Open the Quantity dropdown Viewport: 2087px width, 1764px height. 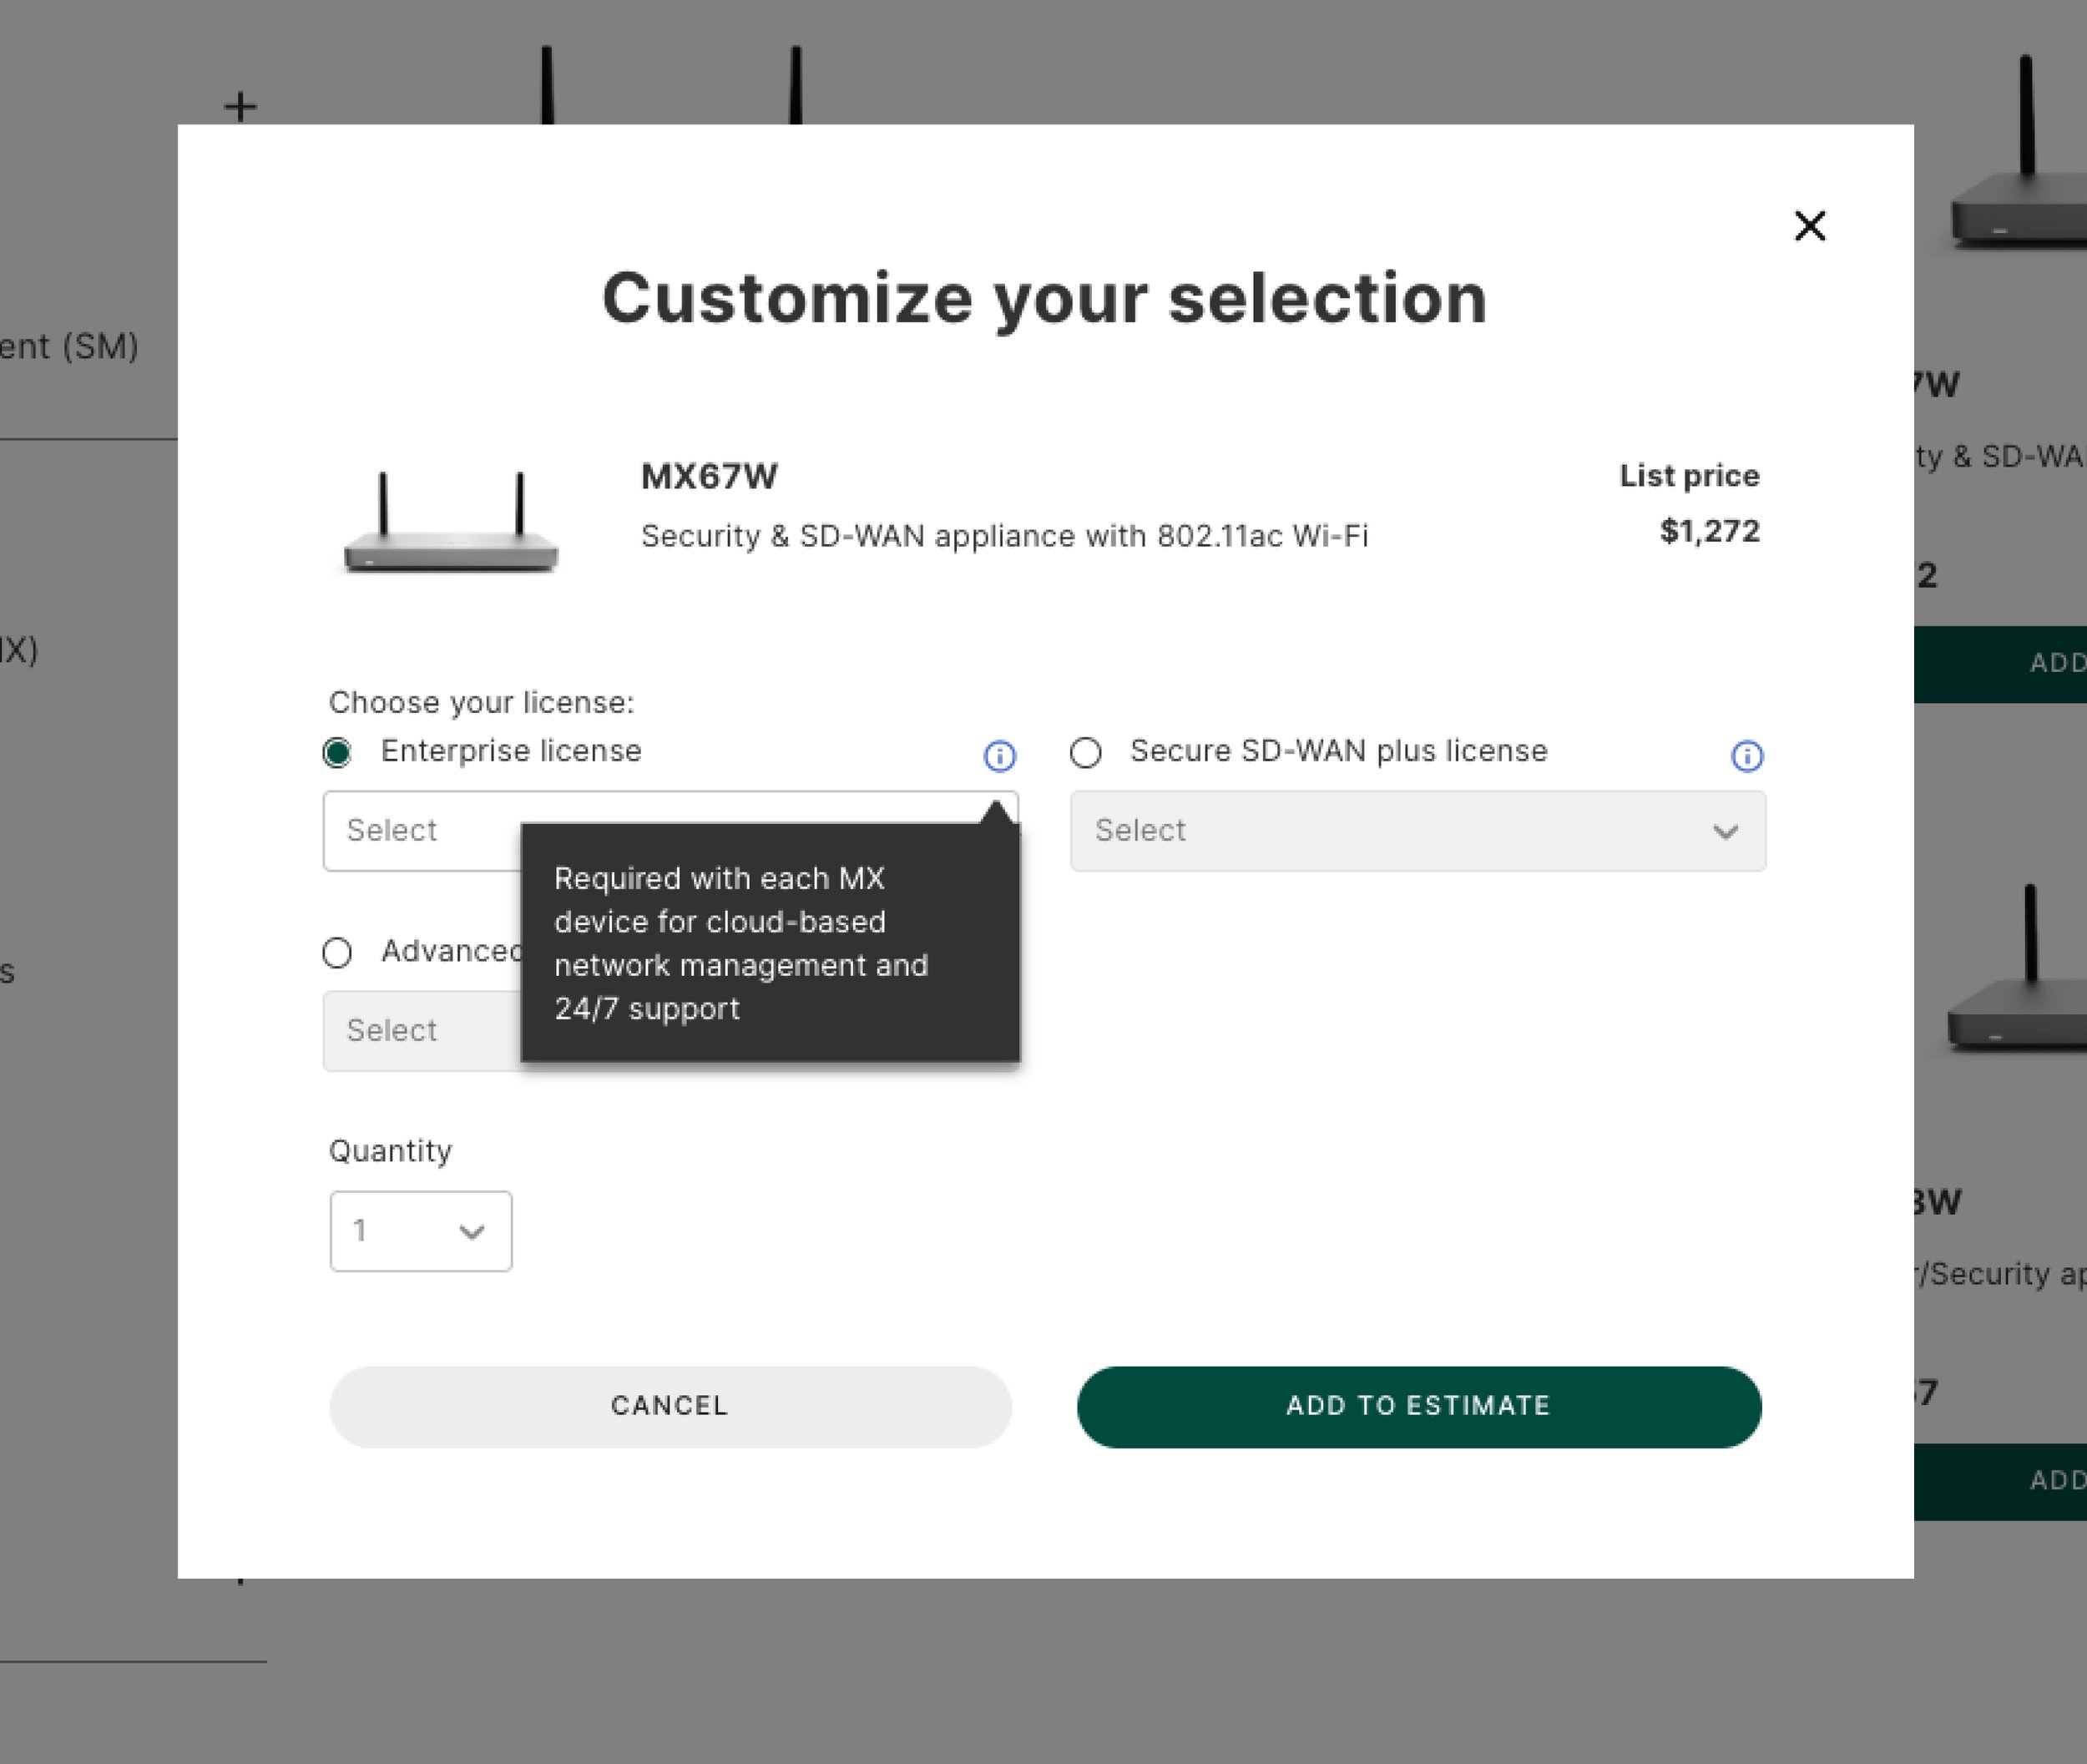(x=420, y=1231)
